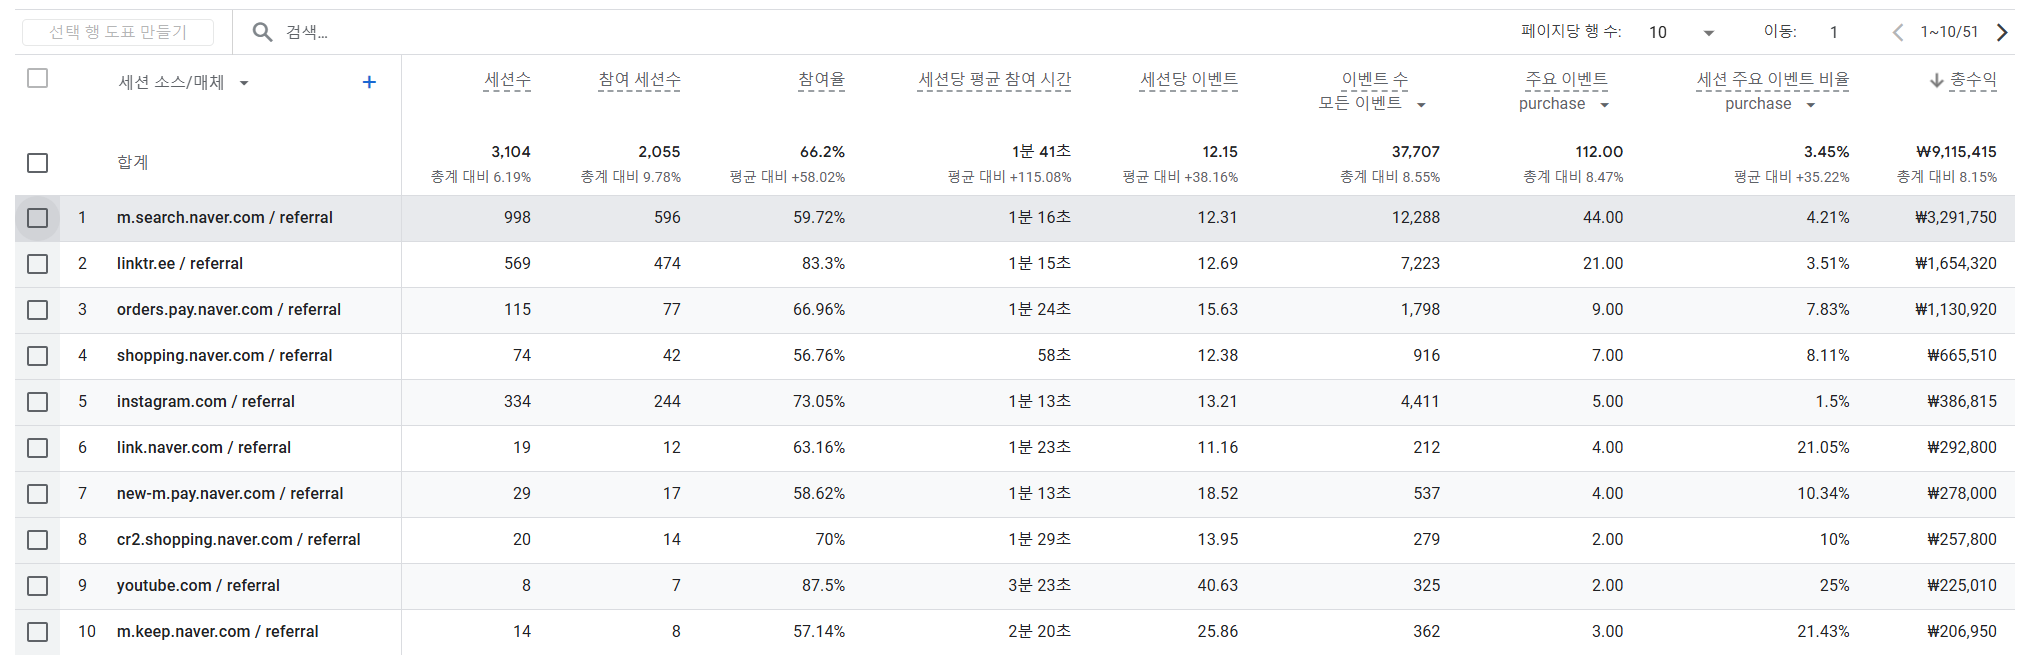Click the 21.43% cell for m.keep.naver.com
The width and height of the screenshot is (2028, 662).
tap(1823, 632)
